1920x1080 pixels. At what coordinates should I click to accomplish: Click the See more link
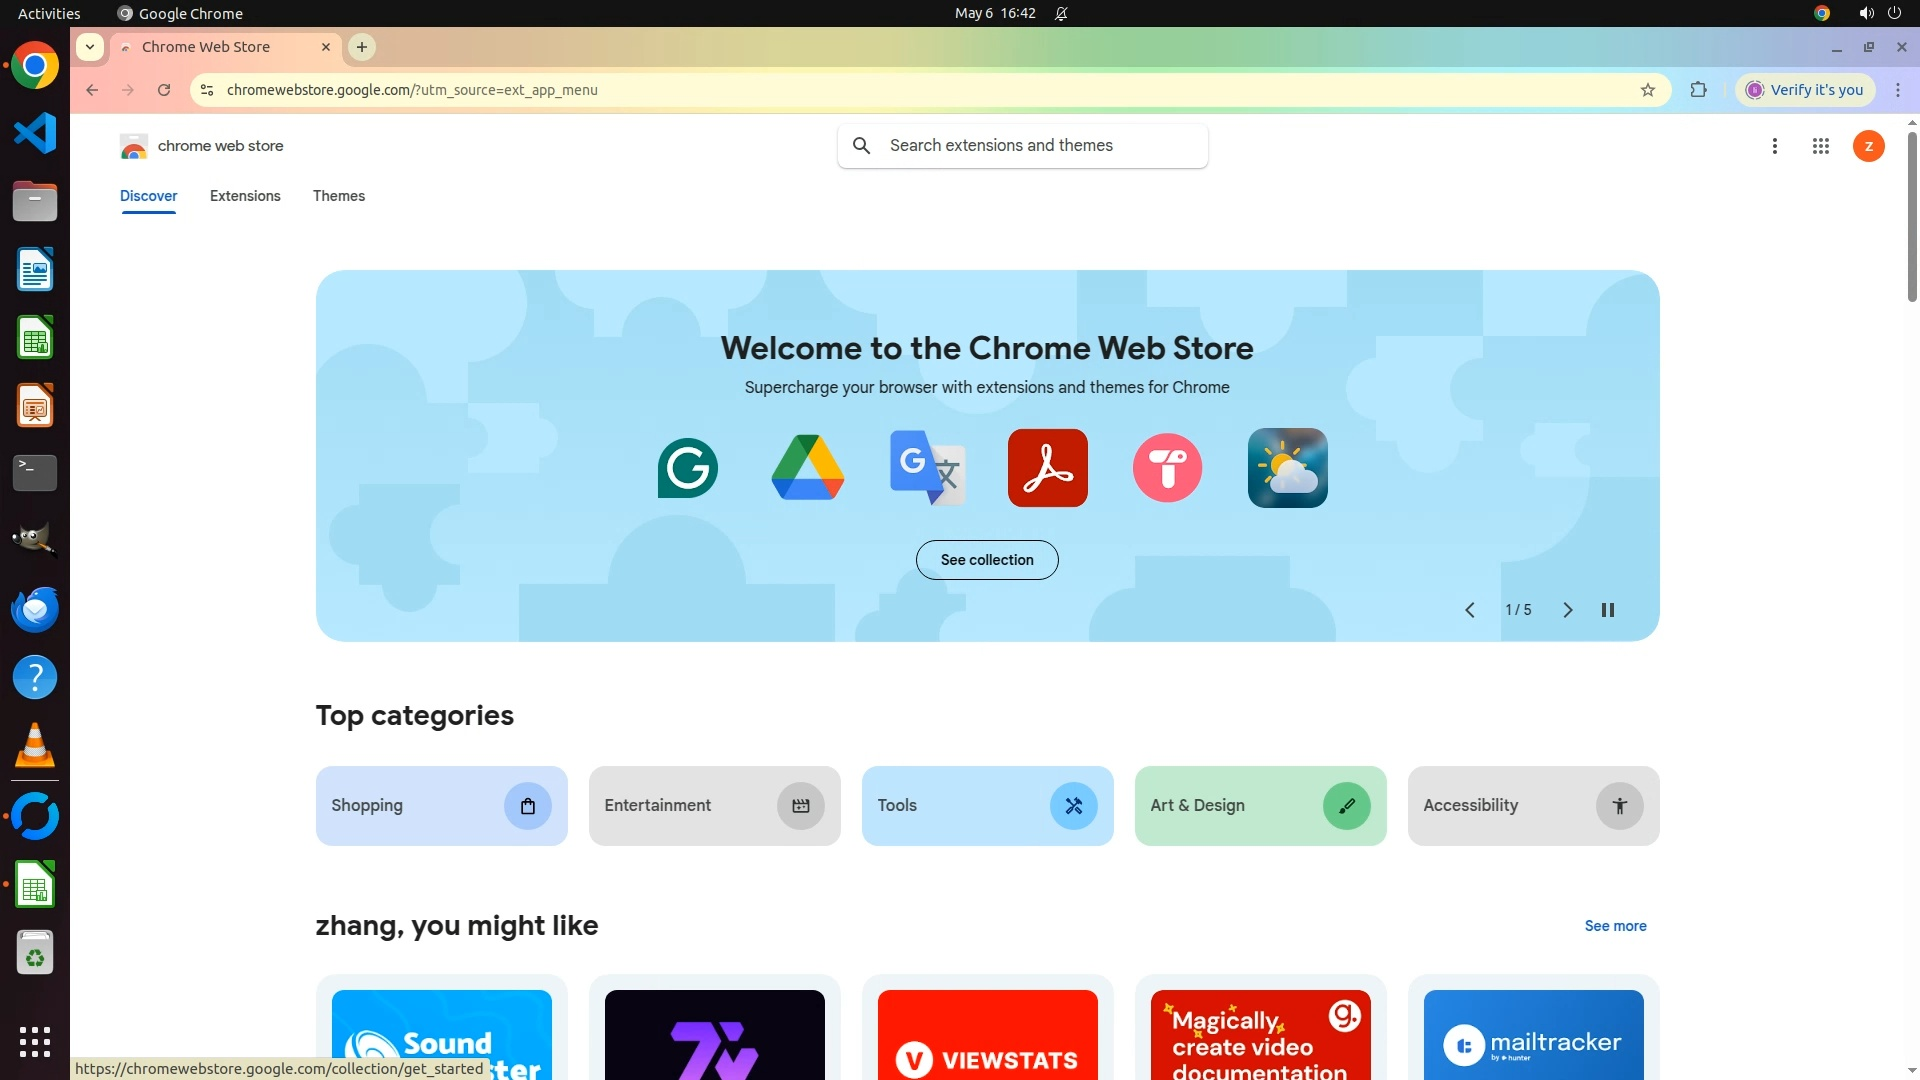click(x=1615, y=926)
